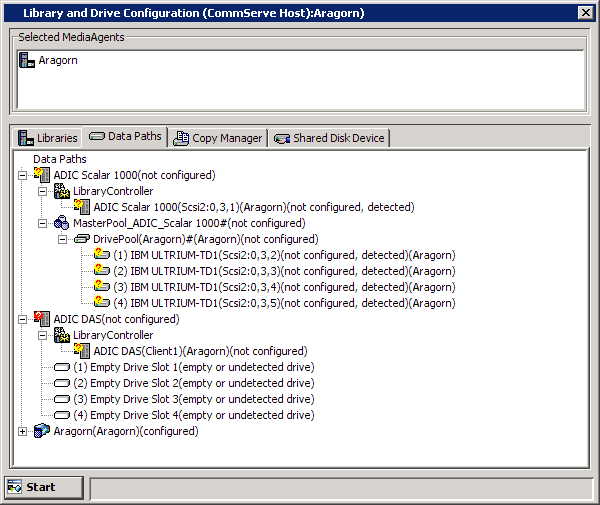Click drive icon for (4) IBM ULTRIUM-TD1
This screenshot has width=600, height=505.
(x=102, y=302)
